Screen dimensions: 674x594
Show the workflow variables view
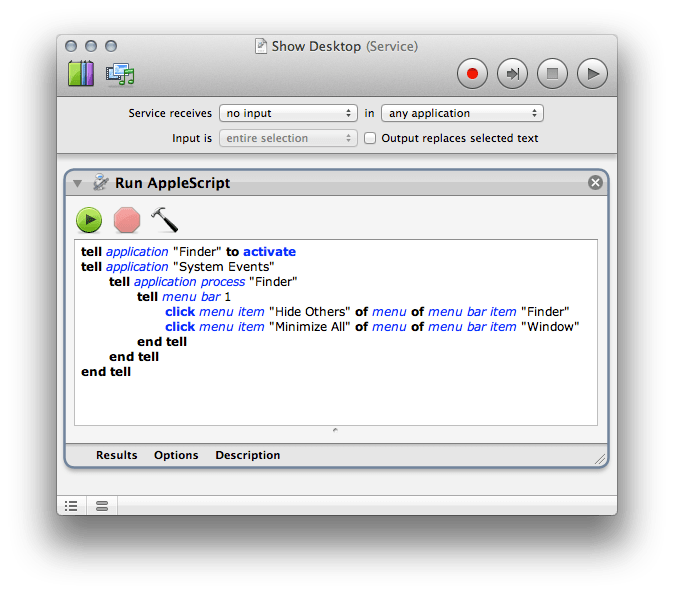click(x=102, y=505)
